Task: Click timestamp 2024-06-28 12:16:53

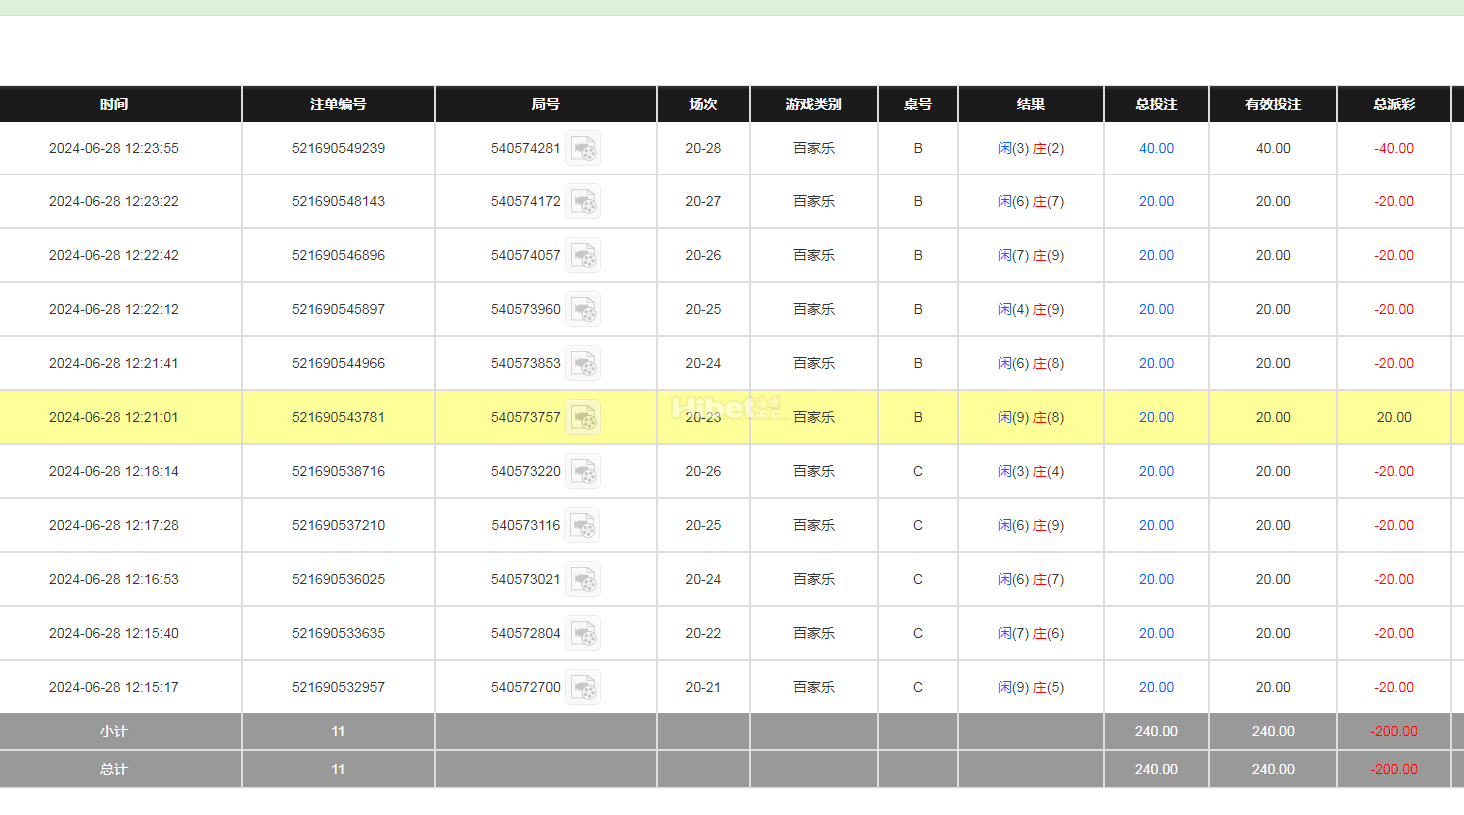Action: 114,579
